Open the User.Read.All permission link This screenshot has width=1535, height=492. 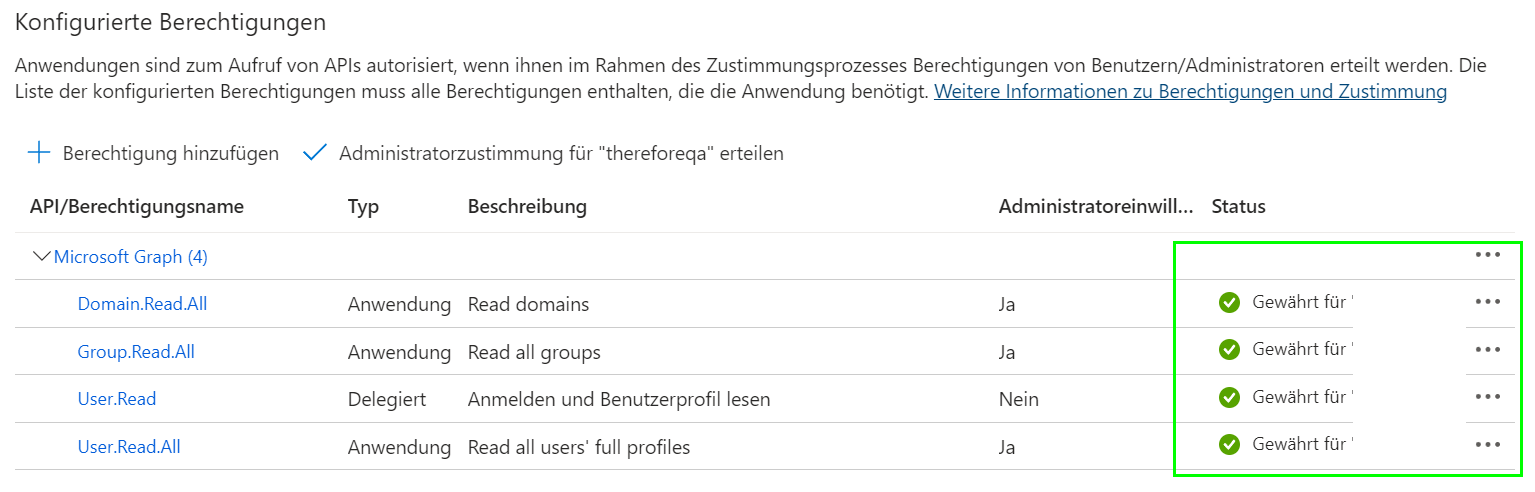click(x=129, y=447)
